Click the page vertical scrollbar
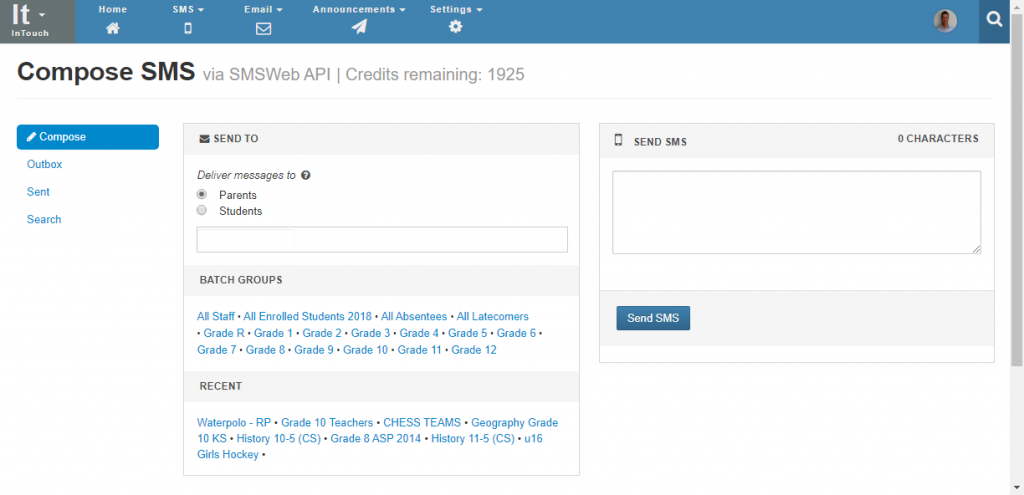The height and width of the screenshot is (495, 1024). coord(1017,189)
